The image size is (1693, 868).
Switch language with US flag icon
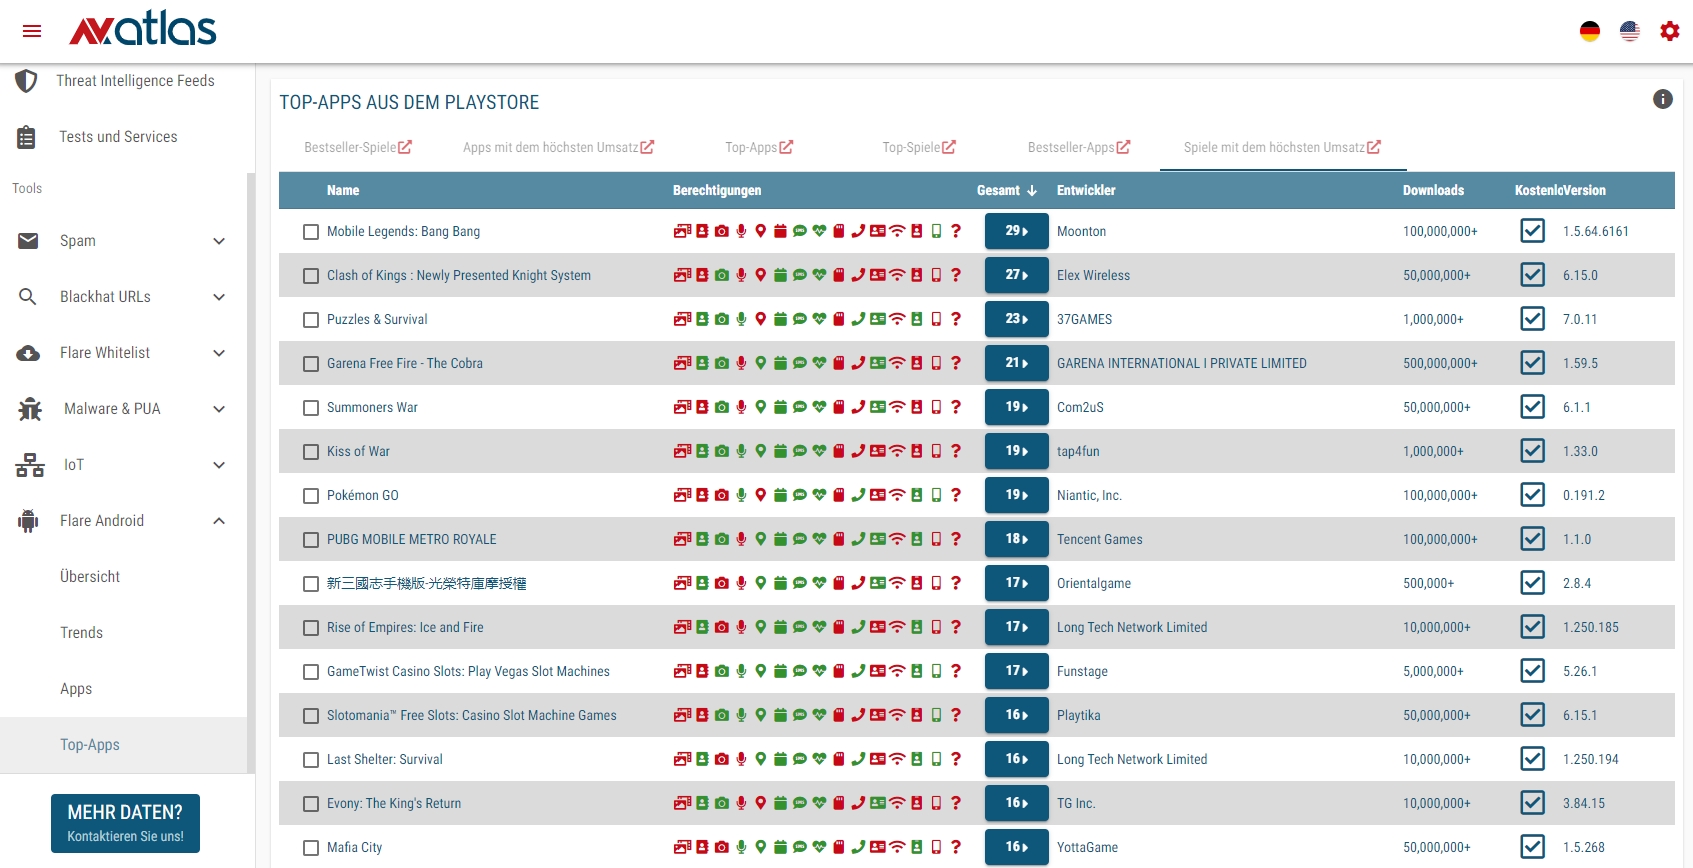1630,31
